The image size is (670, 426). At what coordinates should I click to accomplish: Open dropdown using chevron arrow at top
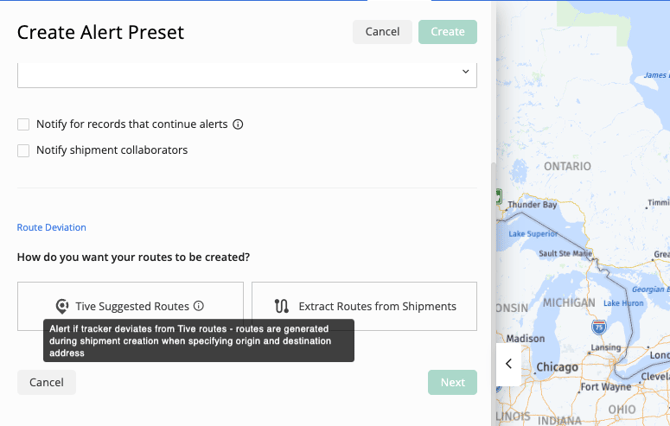pos(465,72)
